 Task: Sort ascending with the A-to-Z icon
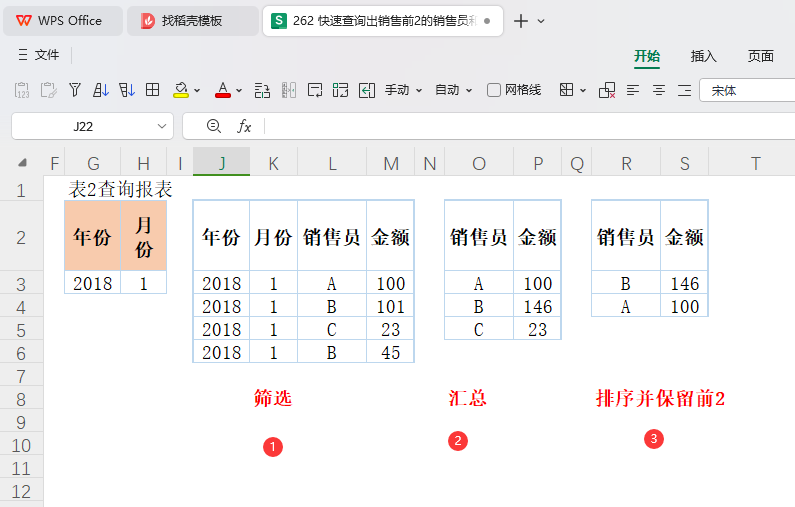(x=101, y=90)
